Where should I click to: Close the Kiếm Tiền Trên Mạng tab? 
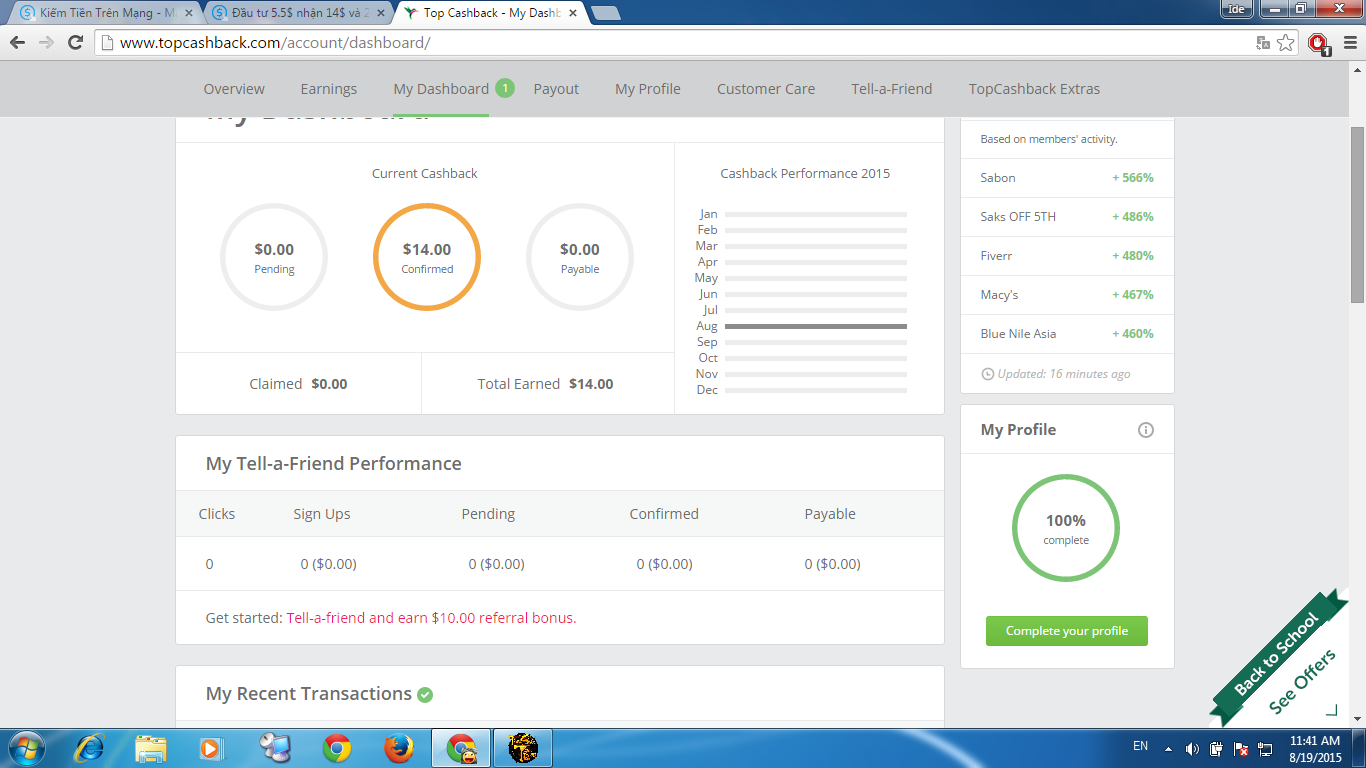pos(189,13)
